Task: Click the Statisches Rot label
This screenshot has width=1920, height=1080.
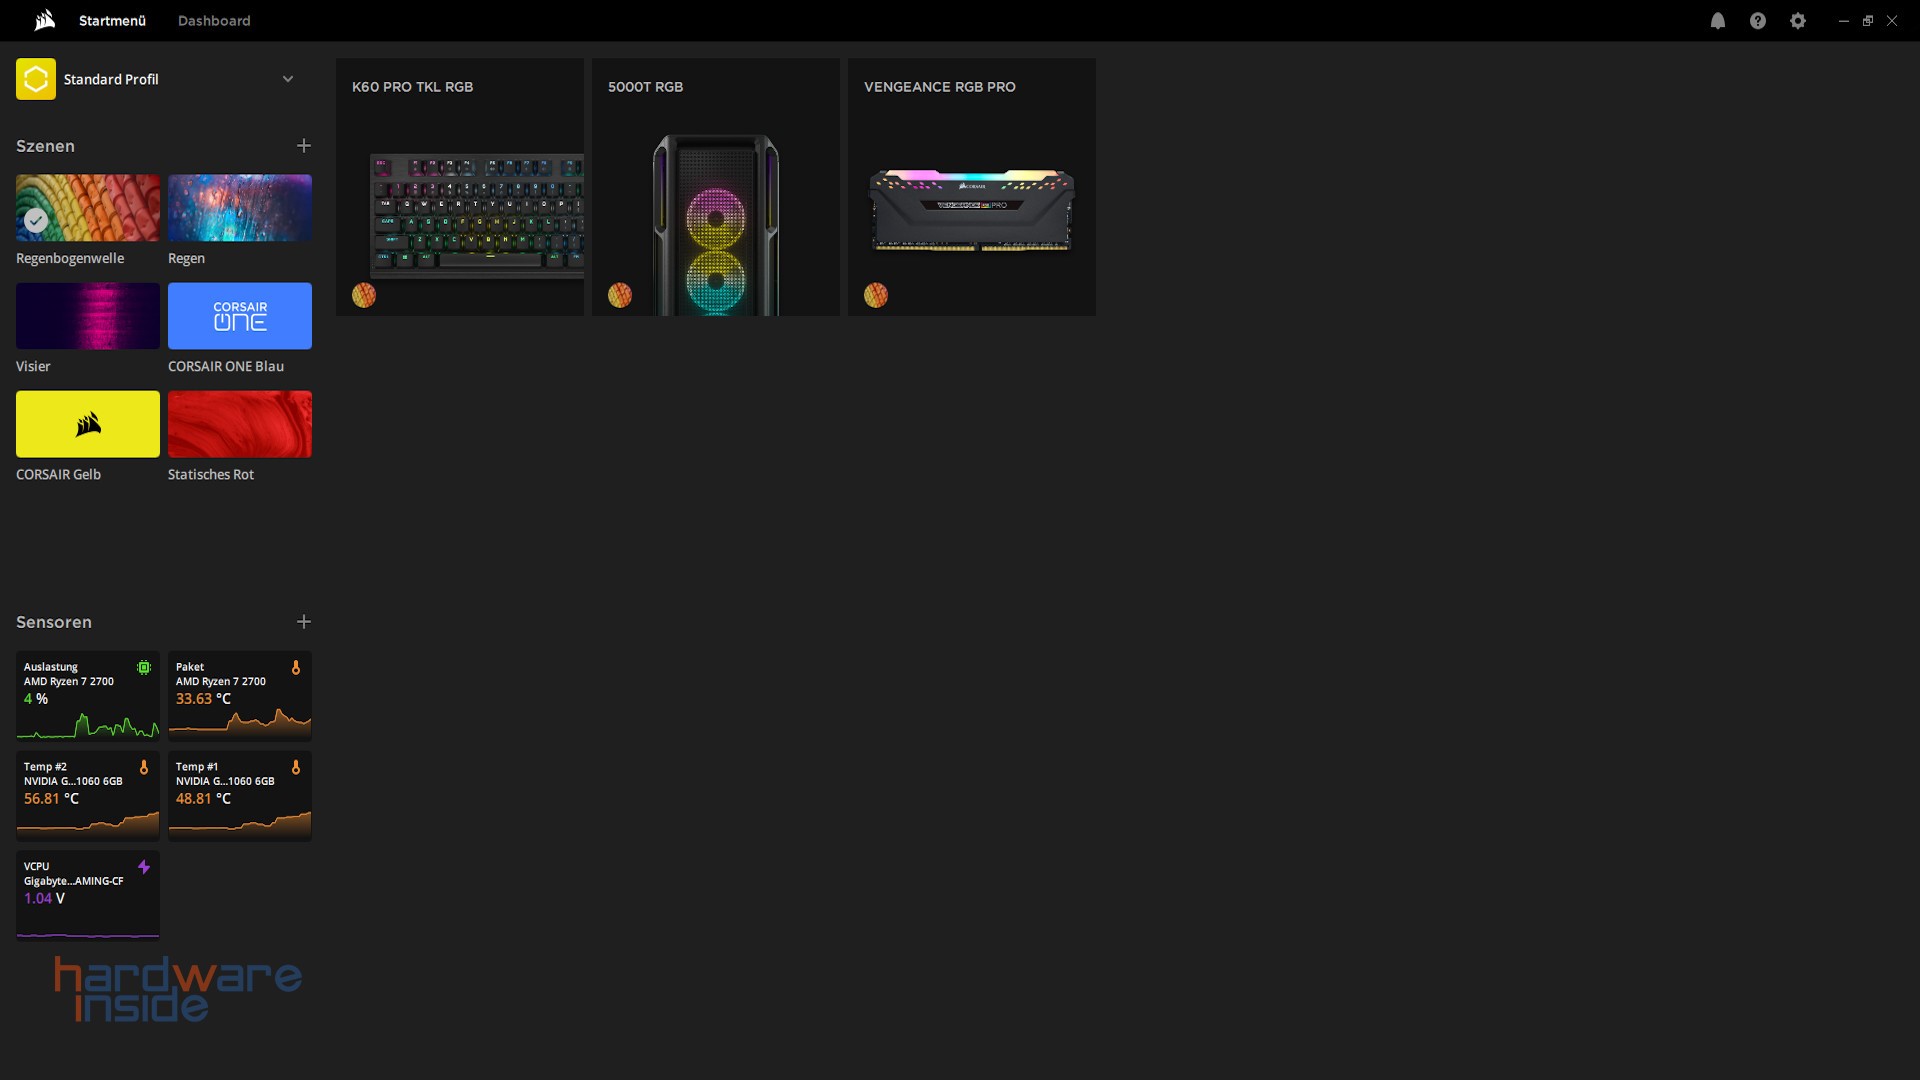Action: pyautogui.click(x=211, y=474)
